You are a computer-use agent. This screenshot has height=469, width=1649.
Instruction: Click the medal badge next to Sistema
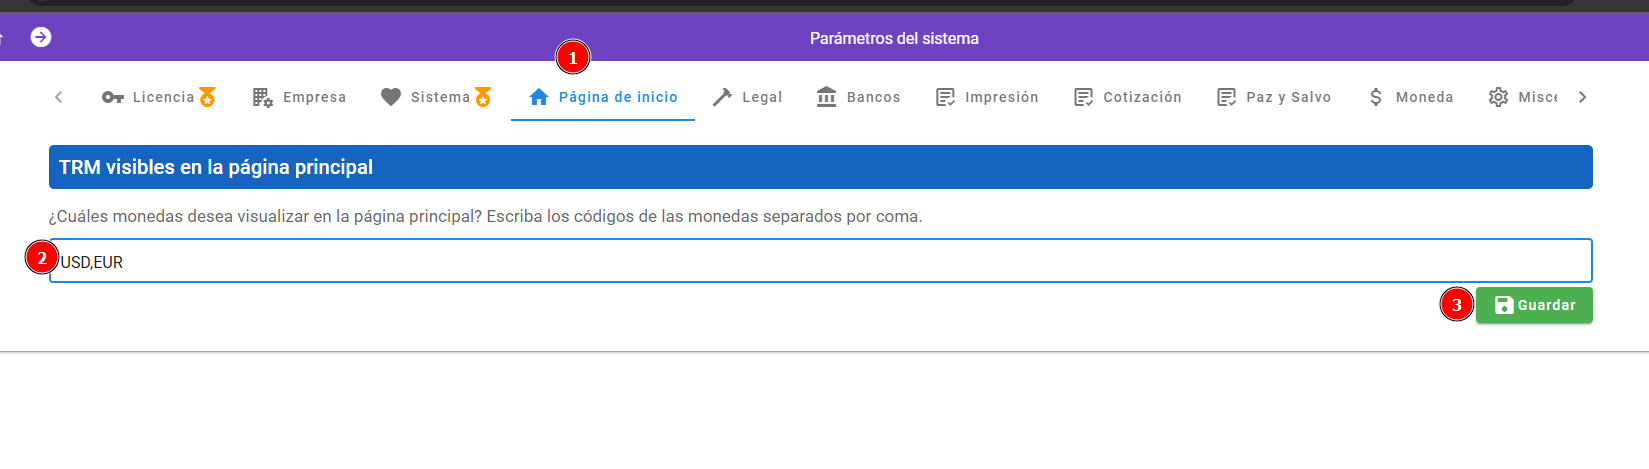coord(483,97)
